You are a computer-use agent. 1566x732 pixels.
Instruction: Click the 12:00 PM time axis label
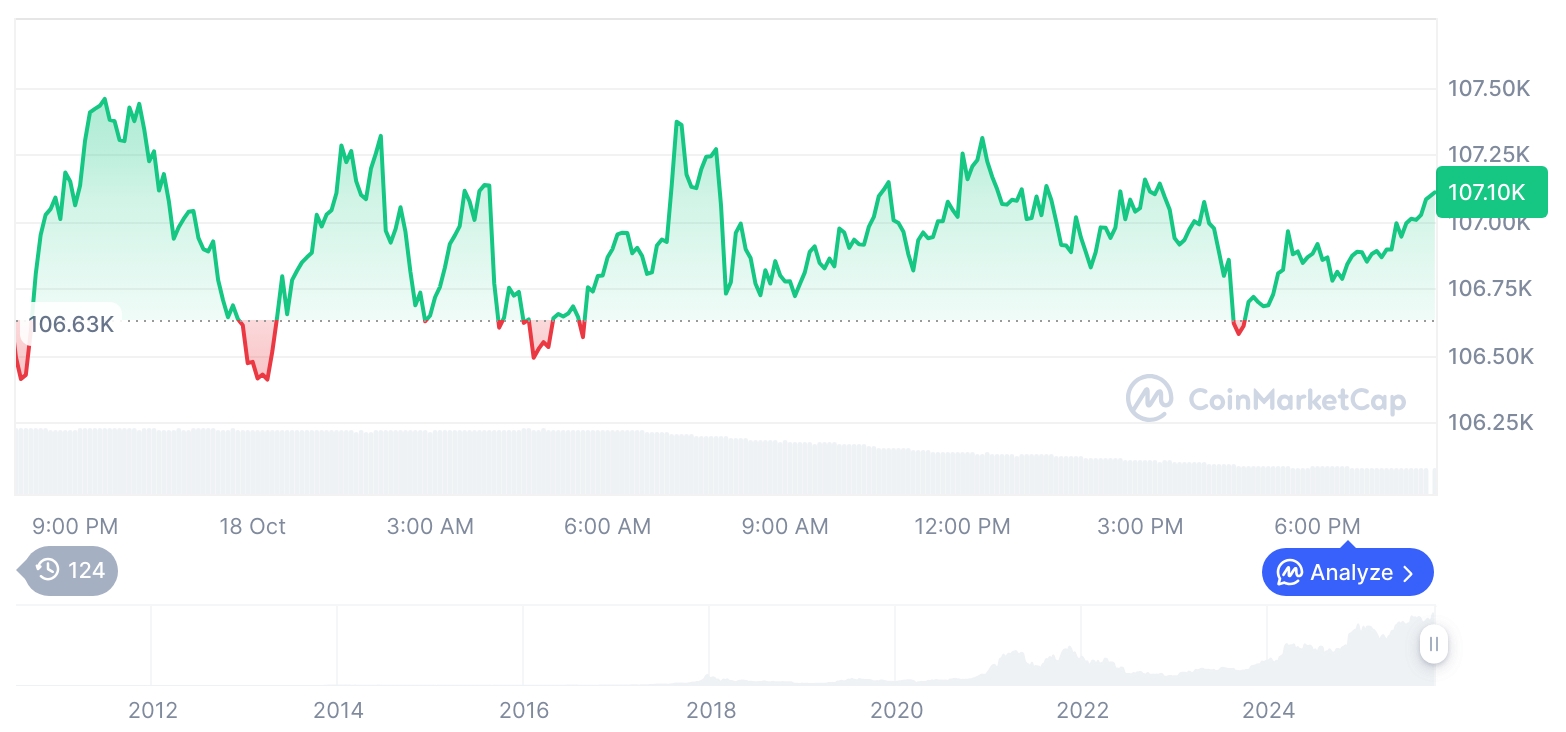coord(962,526)
